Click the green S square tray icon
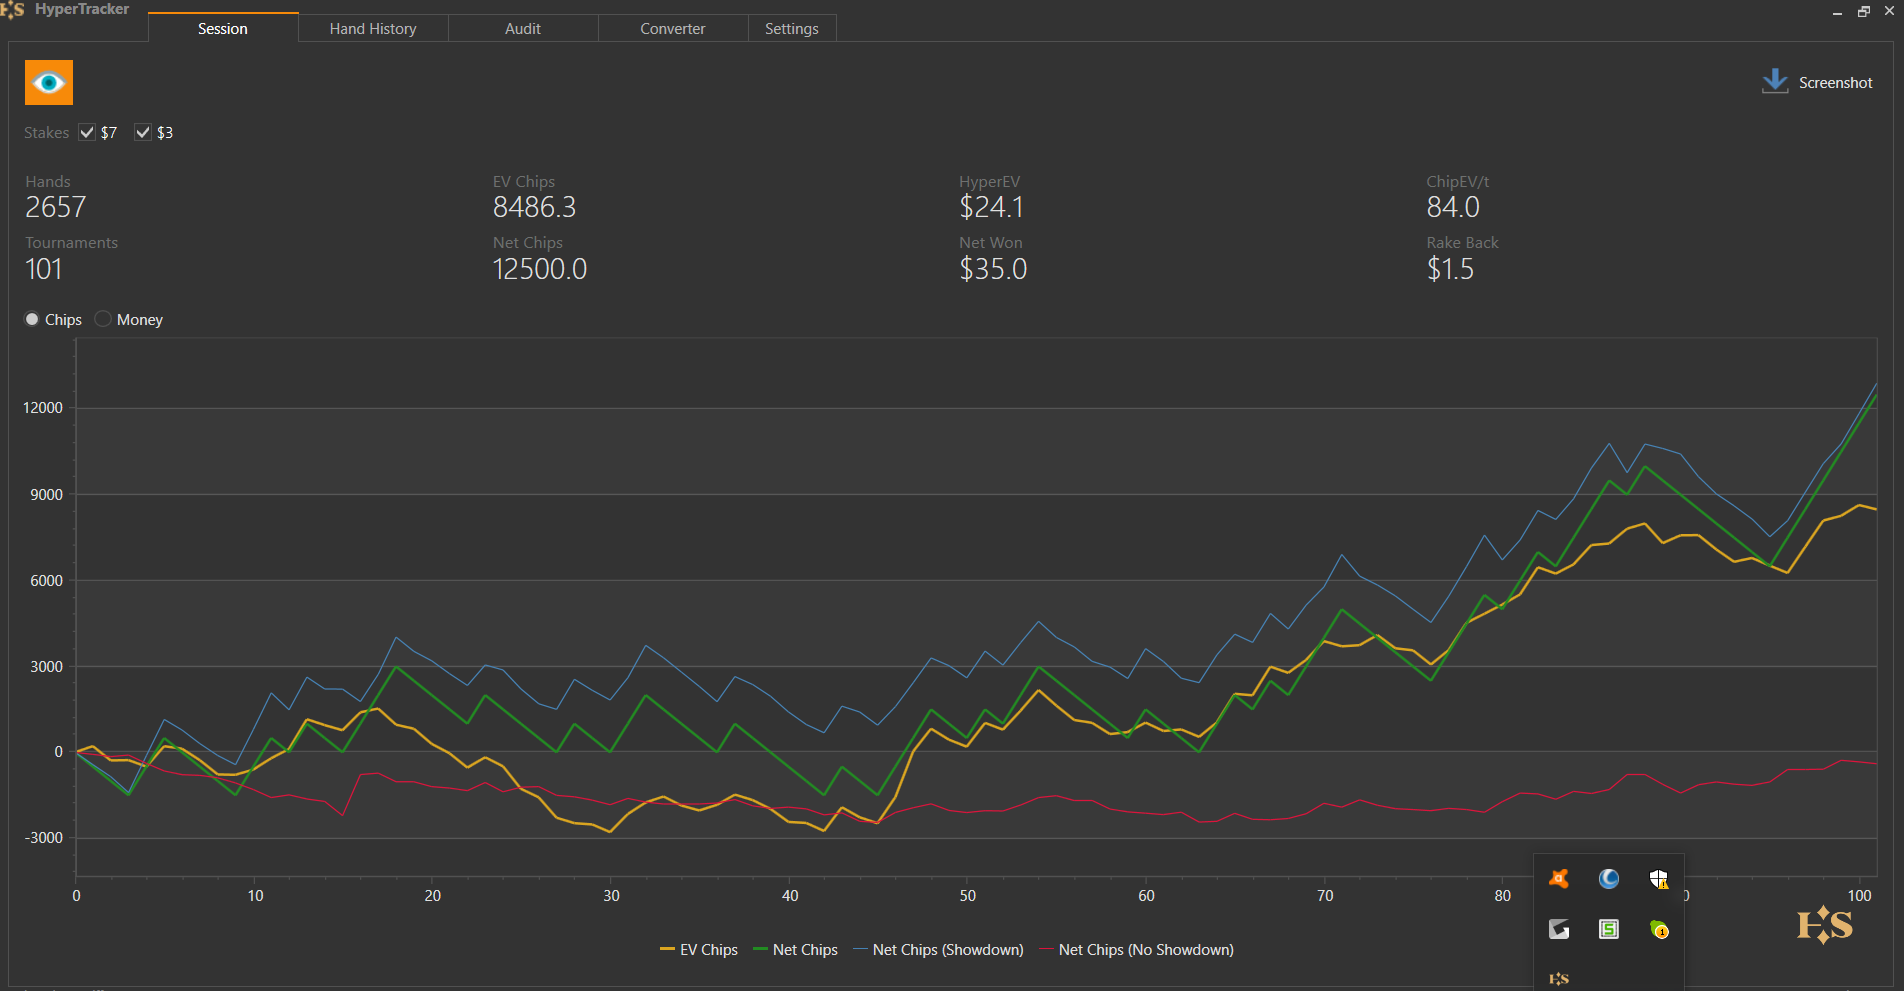Viewport: 1904px width, 991px height. (1609, 930)
